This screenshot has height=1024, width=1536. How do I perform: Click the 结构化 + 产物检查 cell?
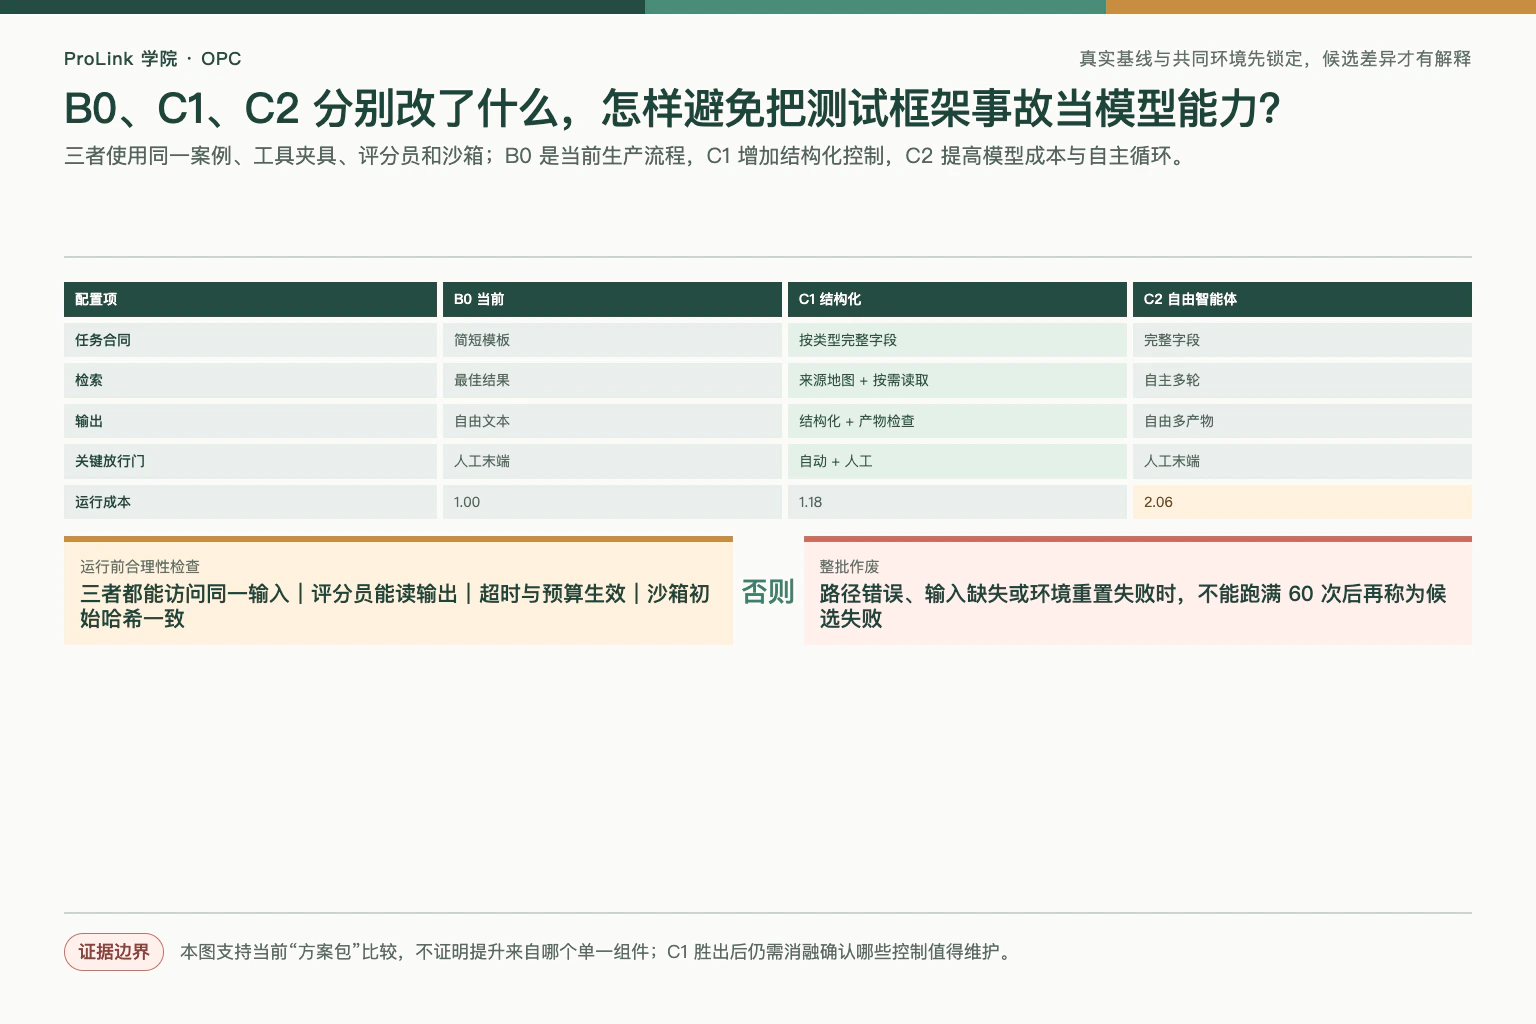tap(957, 421)
